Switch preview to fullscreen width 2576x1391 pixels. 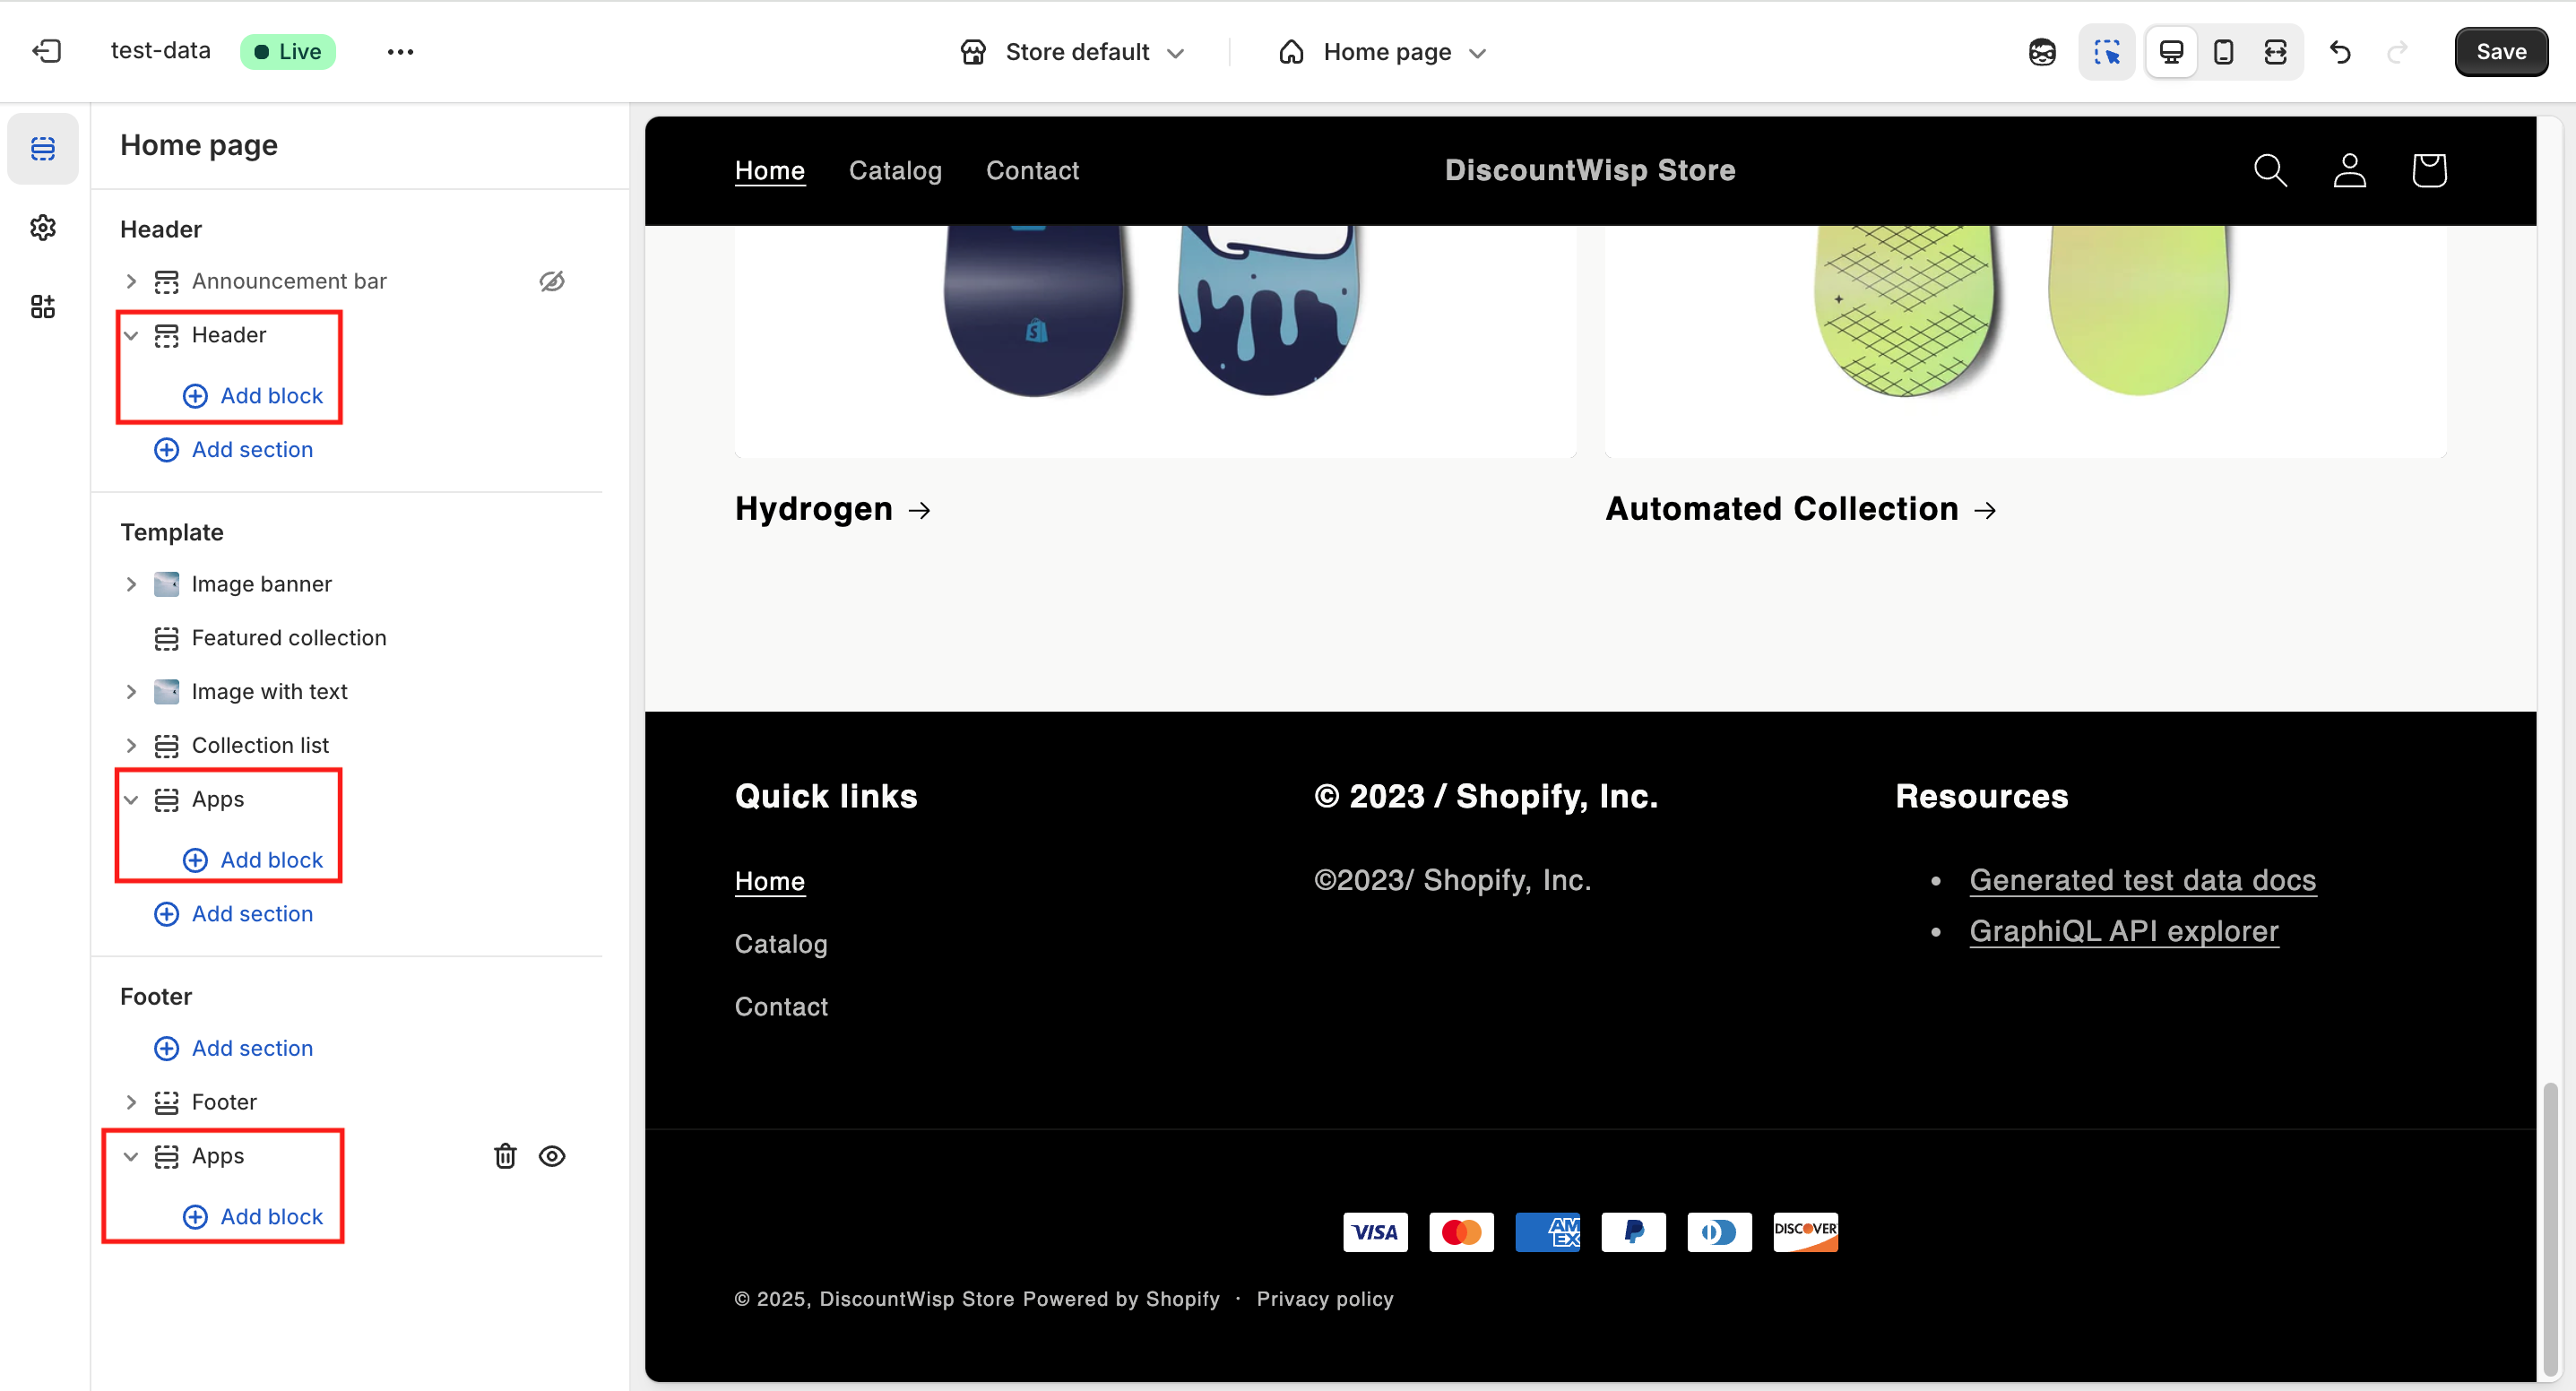(x=2275, y=52)
